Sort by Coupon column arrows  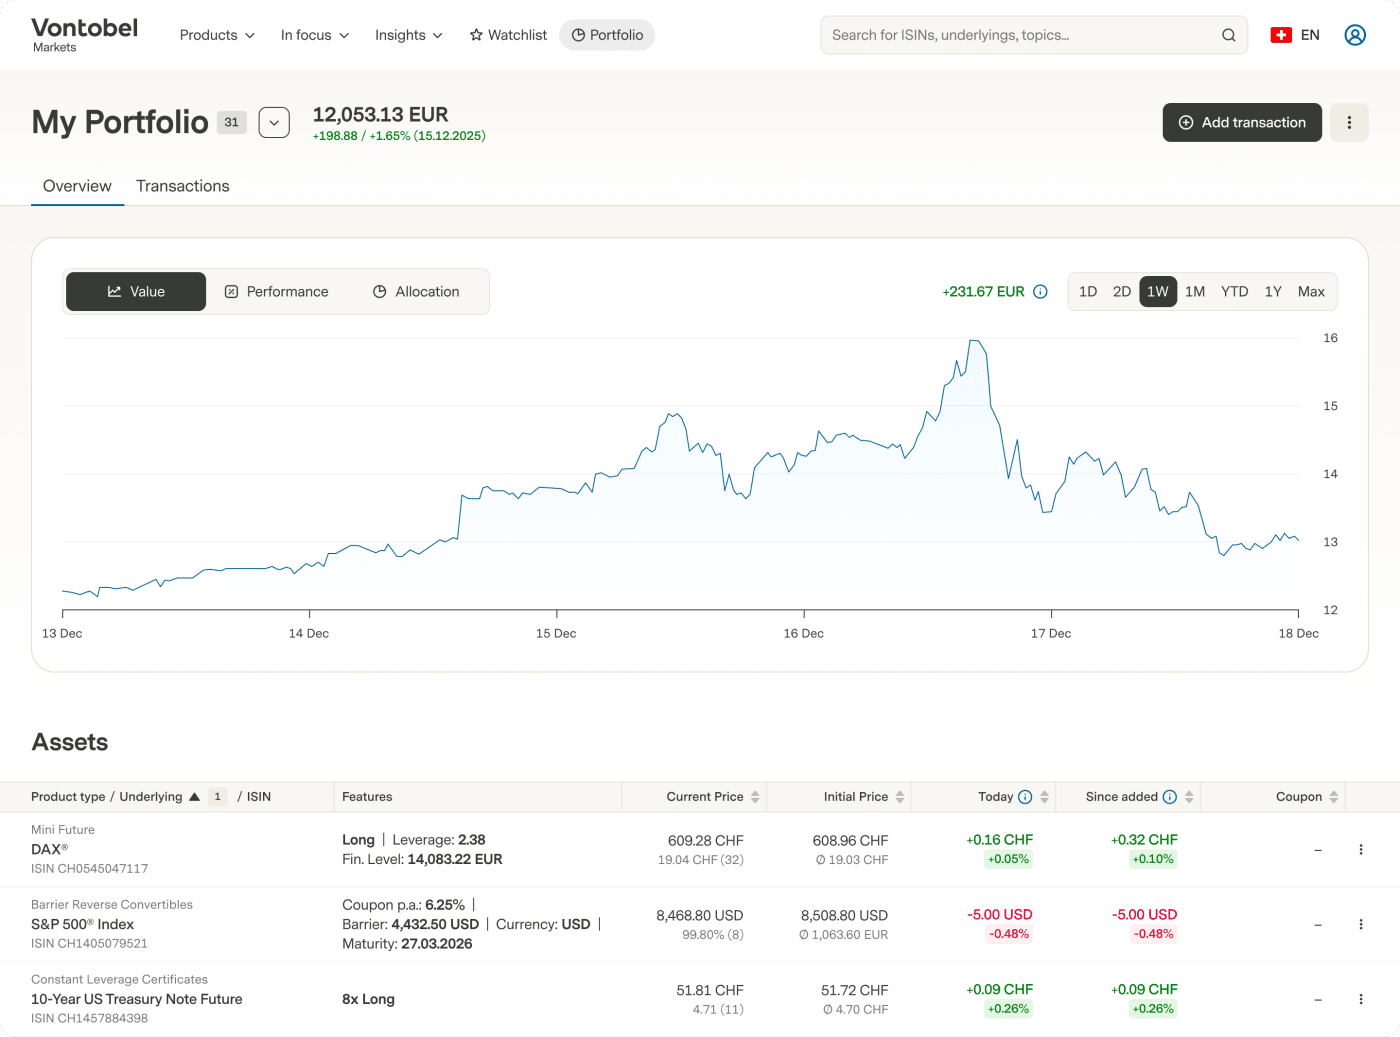tap(1334, 797)
